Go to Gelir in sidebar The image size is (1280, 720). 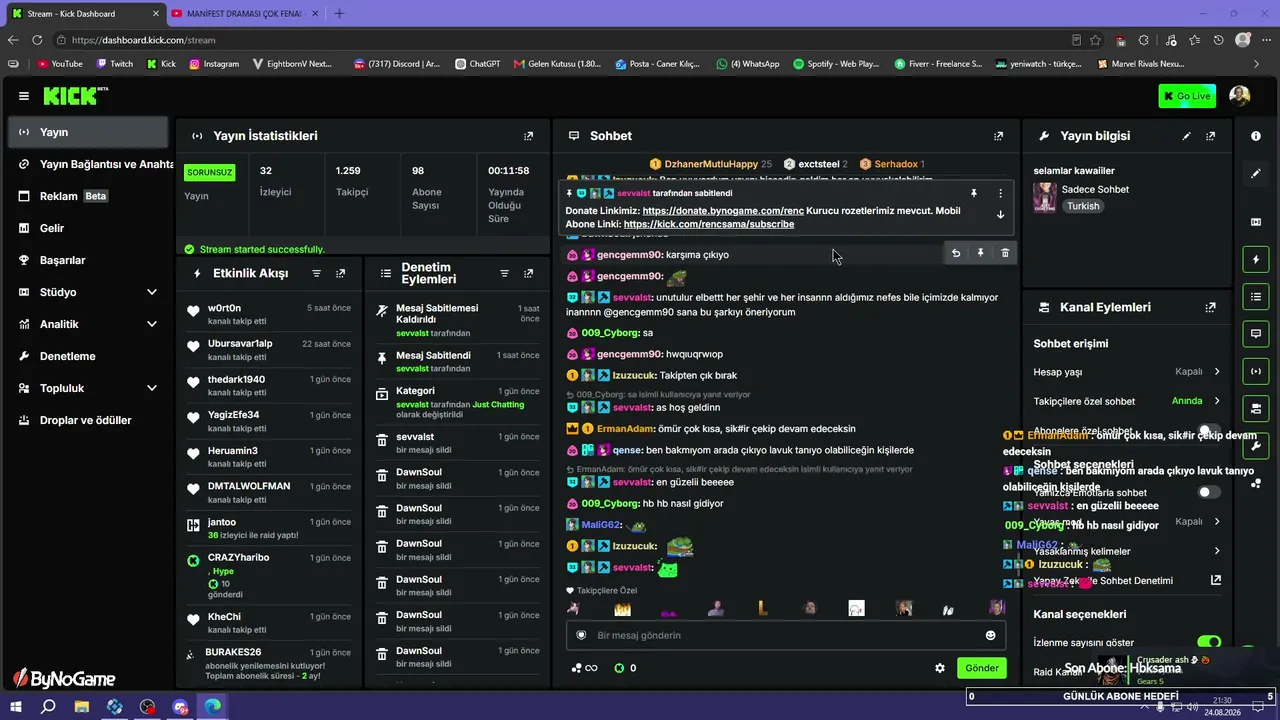click(88, 228)
